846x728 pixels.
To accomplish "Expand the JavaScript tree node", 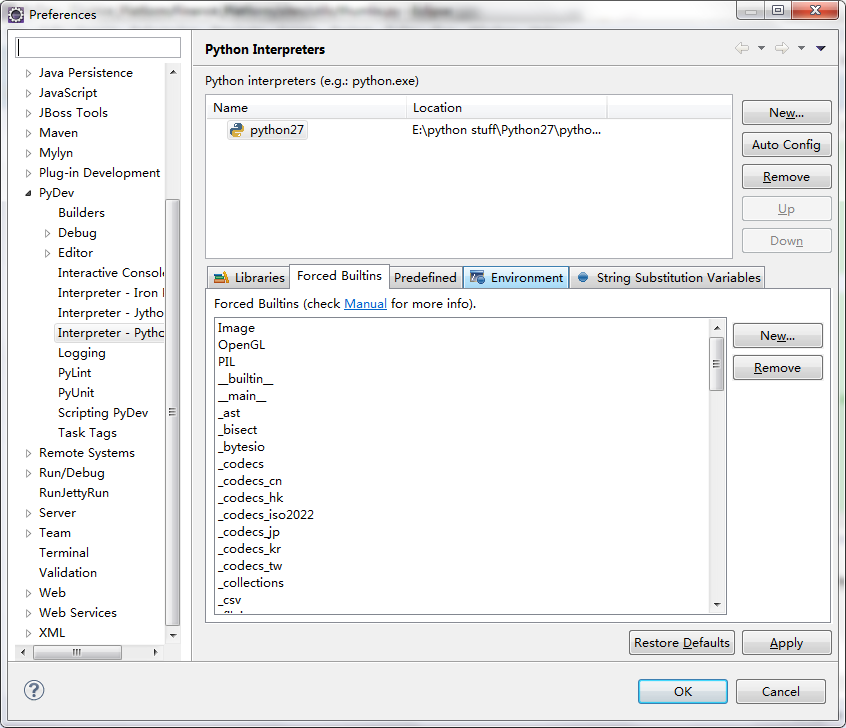I will (29, 93).
